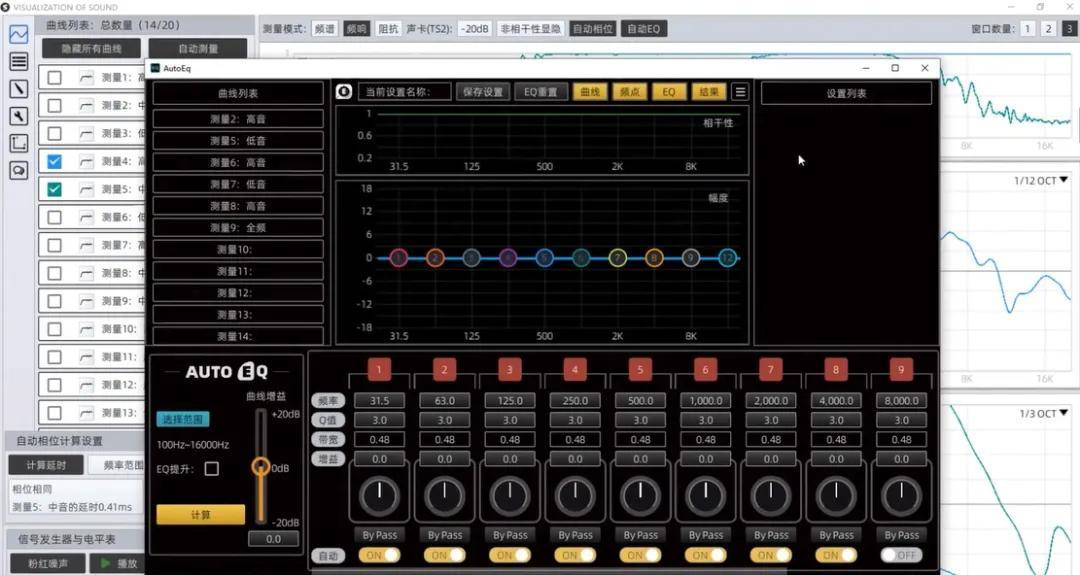Open the -20dB sound card level selector
The width and height of the screenshot is (1080, 575).
(474, 29)
